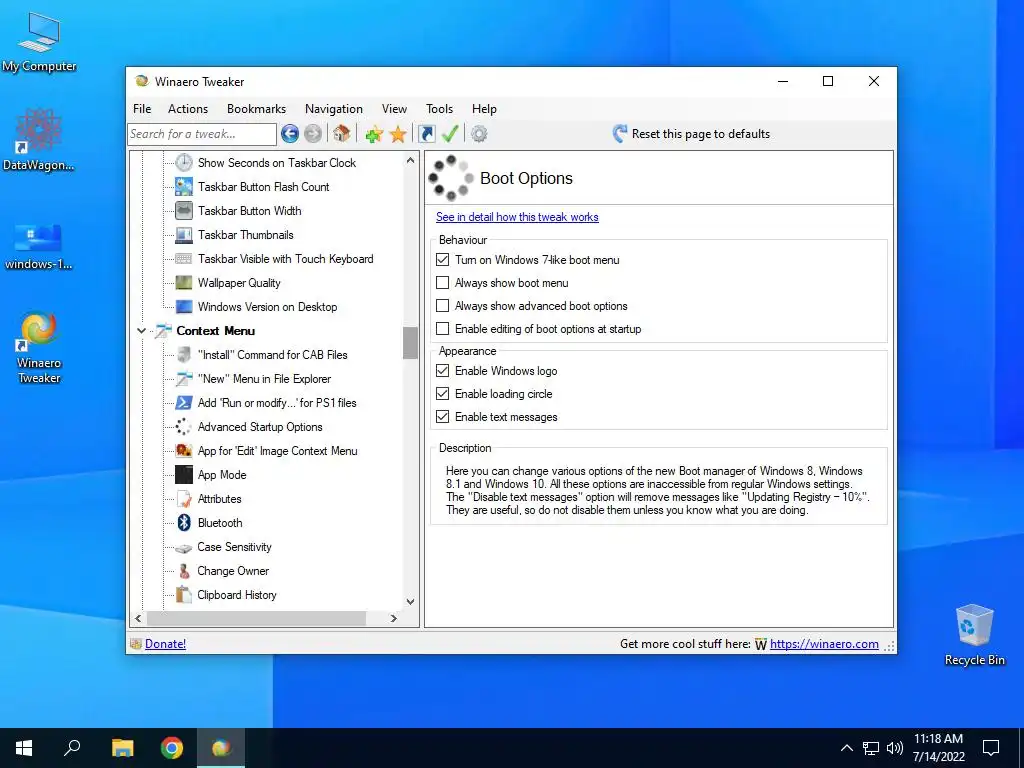Select the Bluetooth icon in the tree

coord(184,522)
